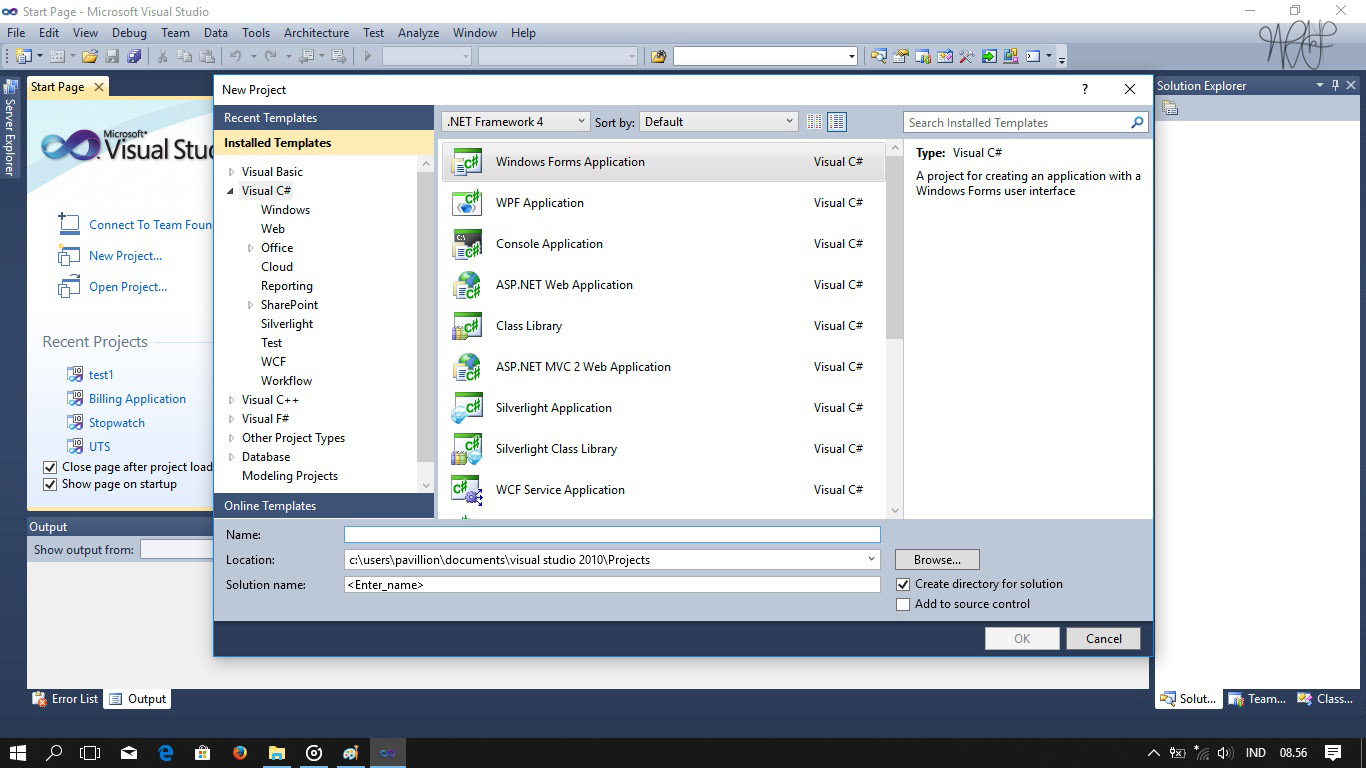Toggle Create directory for solution checkbox
The height and width of the screenshot is (768, 1366).
(903, 584)
